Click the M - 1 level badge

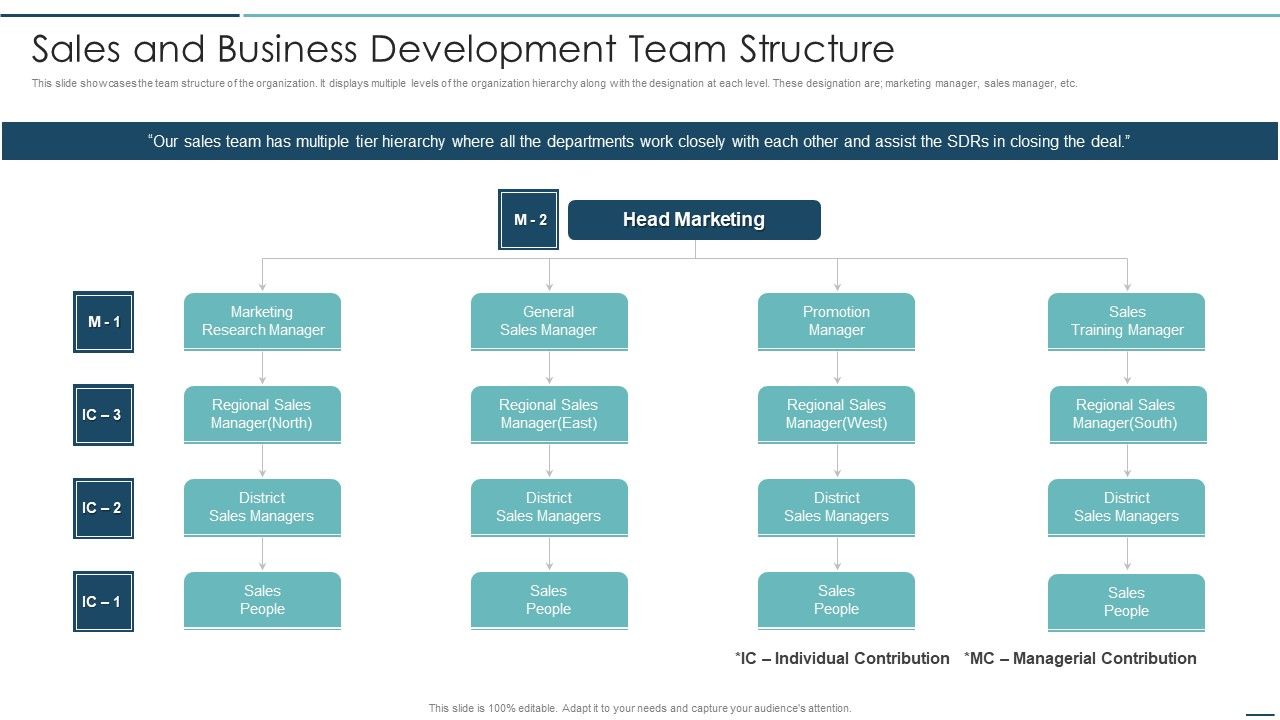pyautogui.click(x=103, y=322)
